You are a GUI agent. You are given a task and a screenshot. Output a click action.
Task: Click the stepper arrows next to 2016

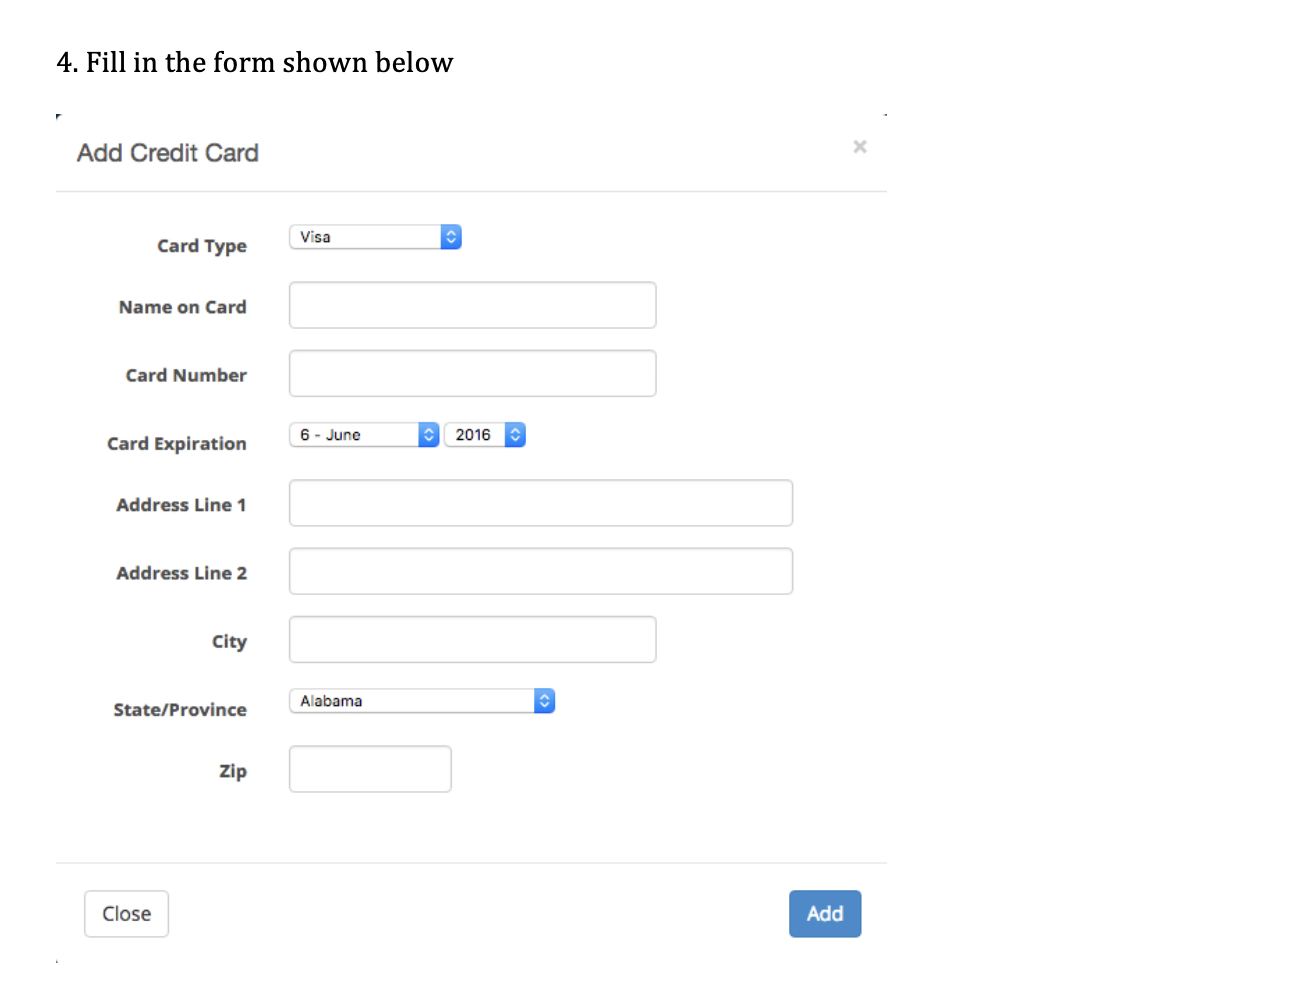tap(514, 434)
